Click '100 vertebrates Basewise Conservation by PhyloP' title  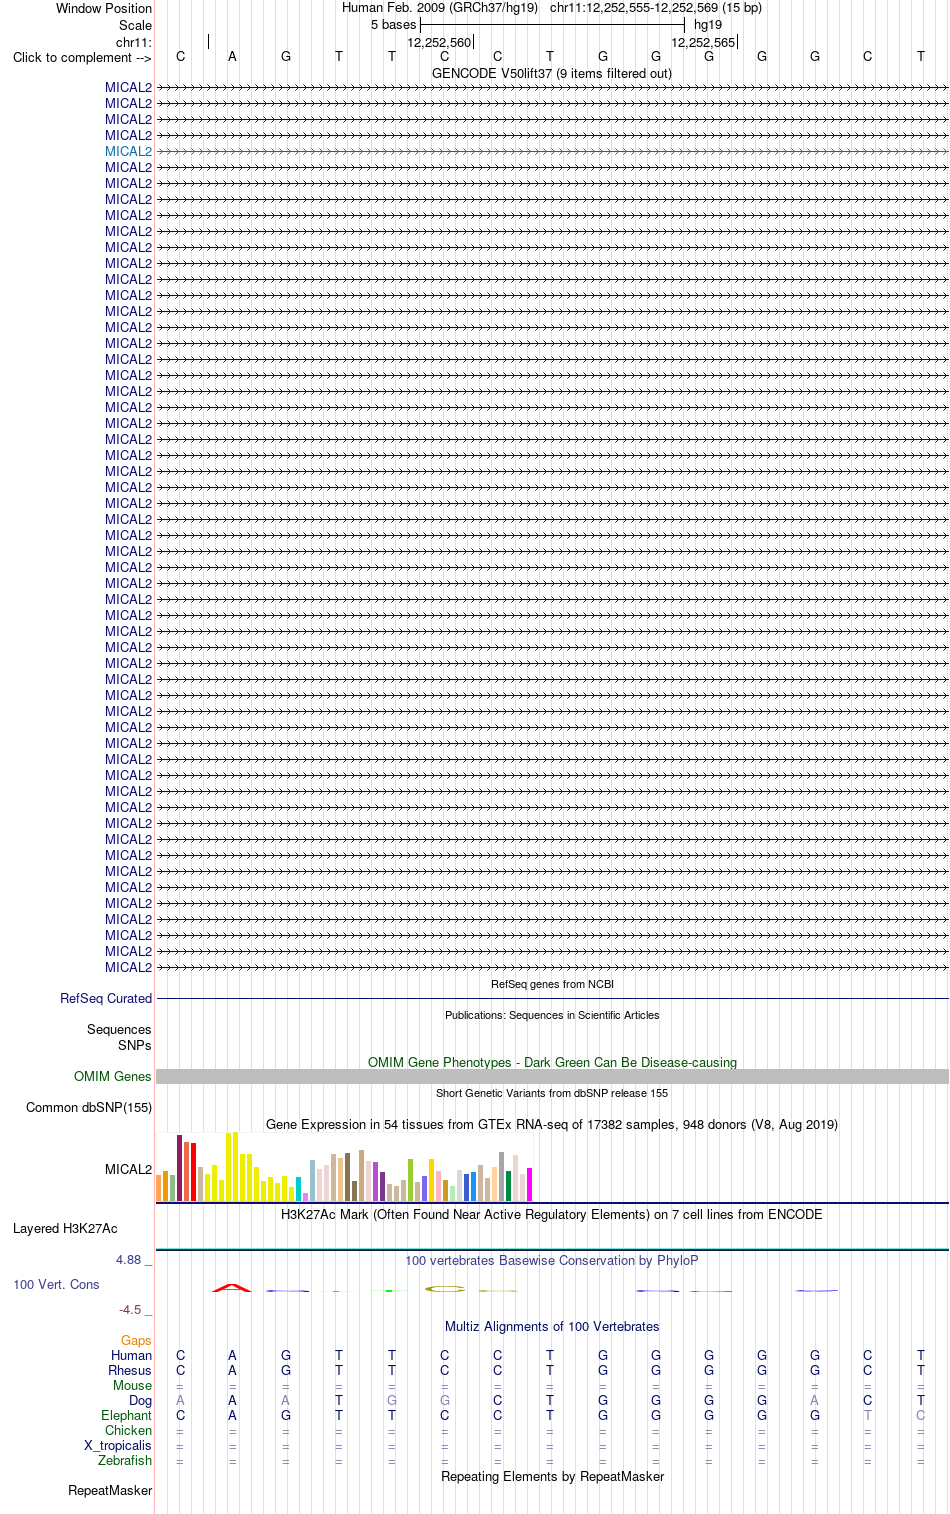[552, 1260]
